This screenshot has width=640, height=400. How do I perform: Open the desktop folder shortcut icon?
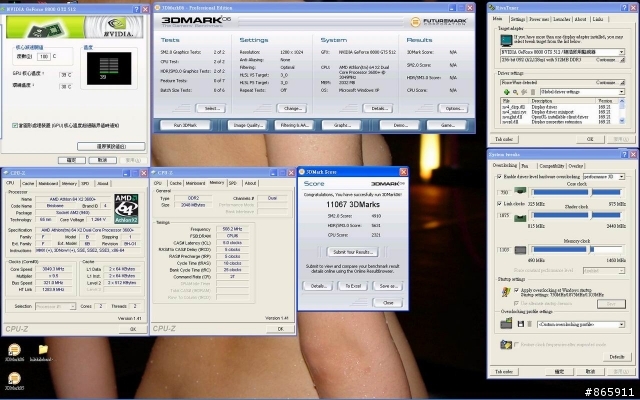(x=43, y=349)
